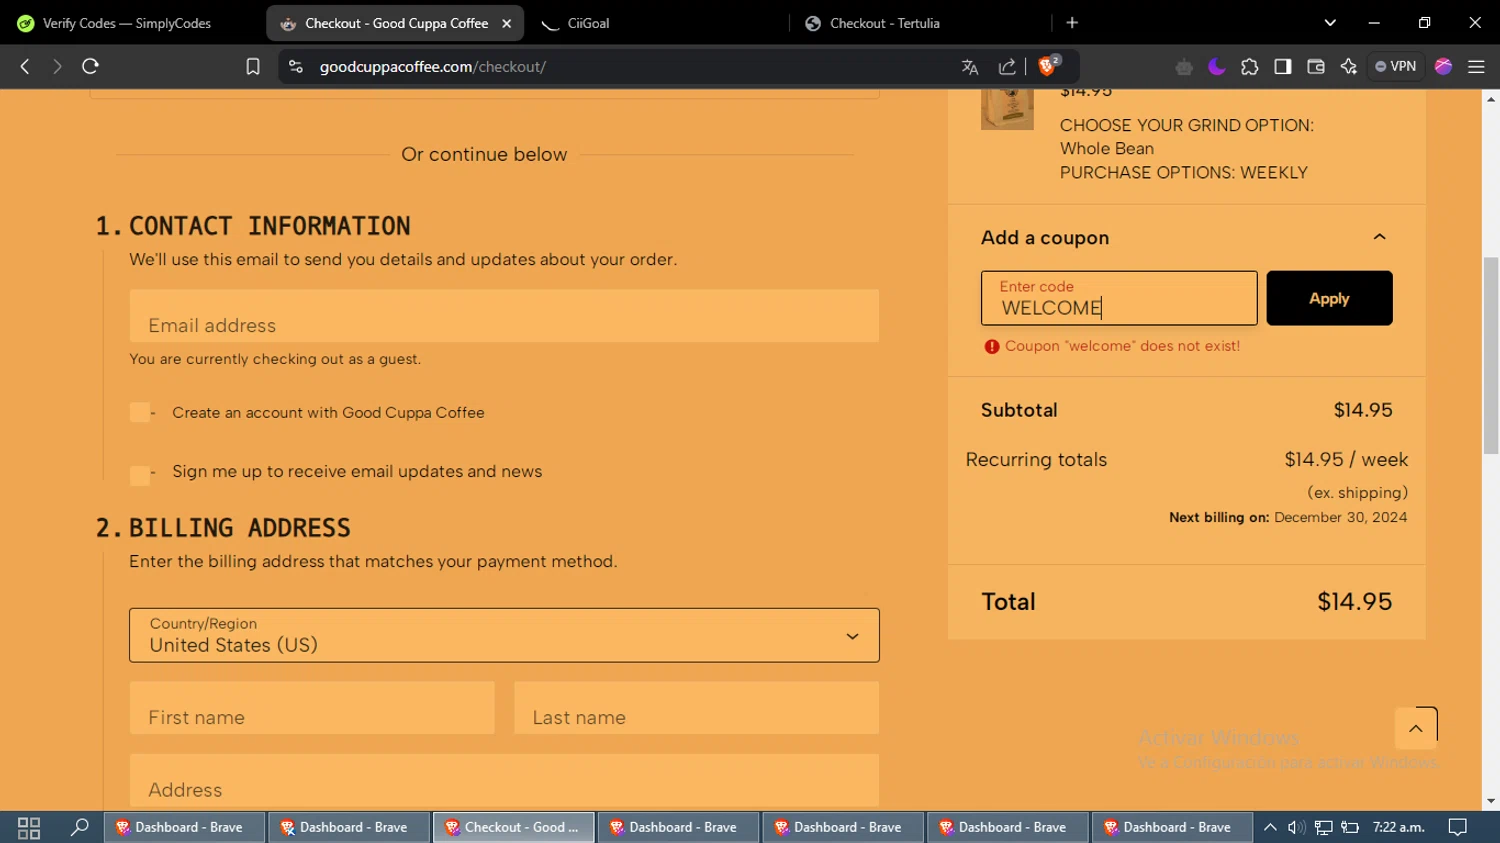The width and height of the screenshot is (1500, 843).
Task: Apply the coupon code
Action: [x=1329, y=298]
